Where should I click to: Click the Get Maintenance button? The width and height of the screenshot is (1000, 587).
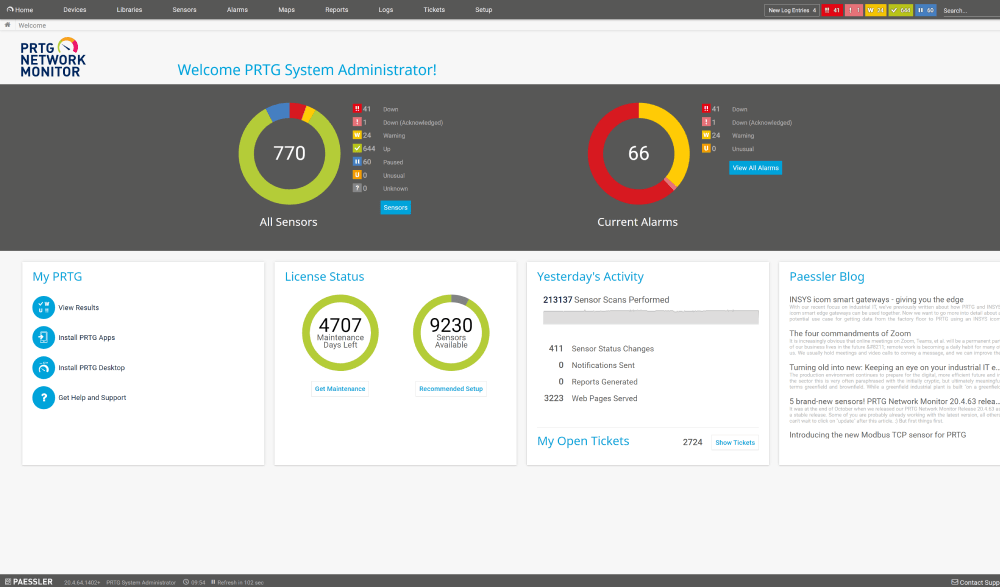tap(340, 389)
